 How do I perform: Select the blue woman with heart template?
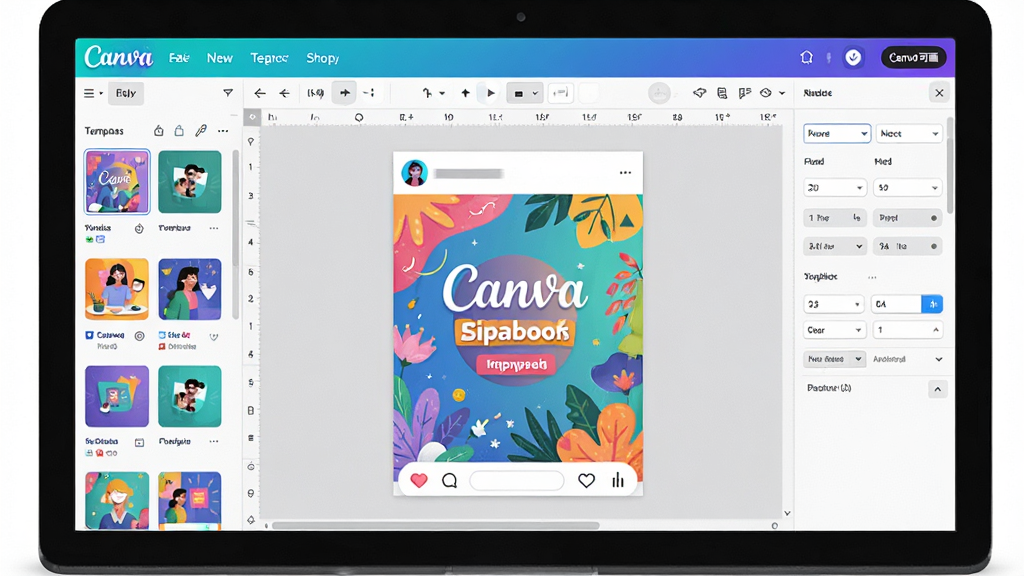189,289
